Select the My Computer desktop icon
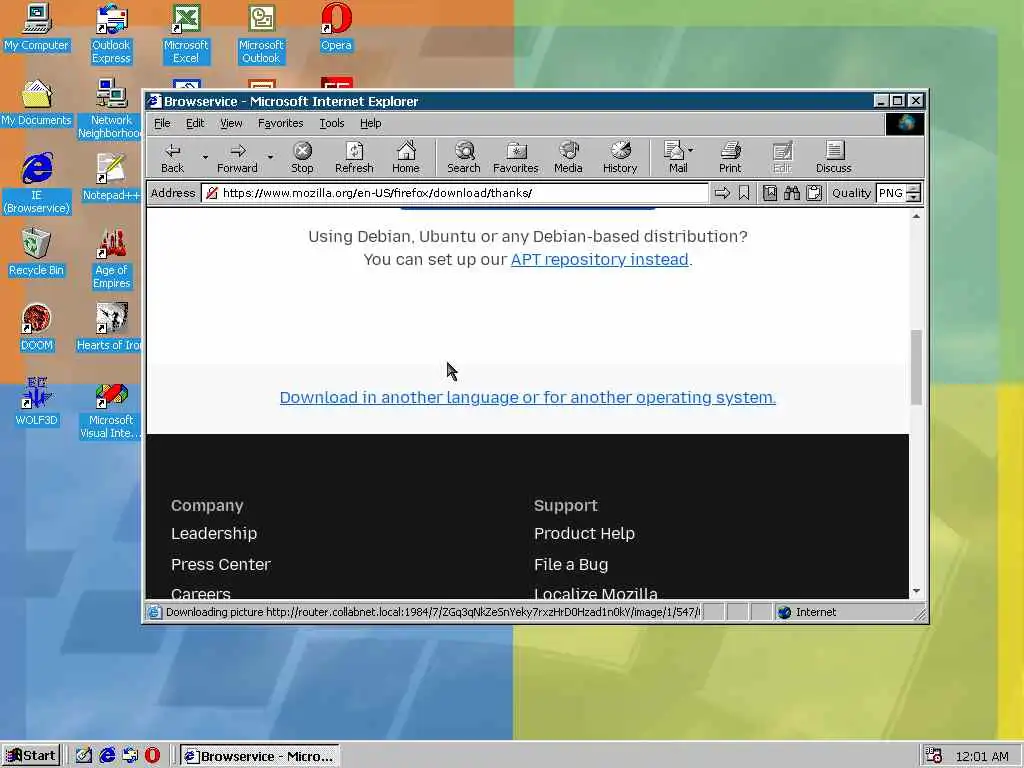1024x768 pixels. click(36, 28)
